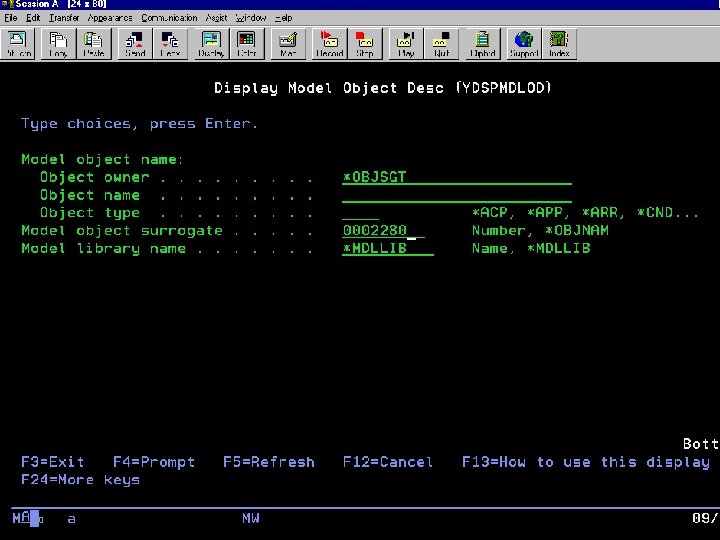Click the Stop macro recording icon

pyautogui.click(x=365, y=44)
